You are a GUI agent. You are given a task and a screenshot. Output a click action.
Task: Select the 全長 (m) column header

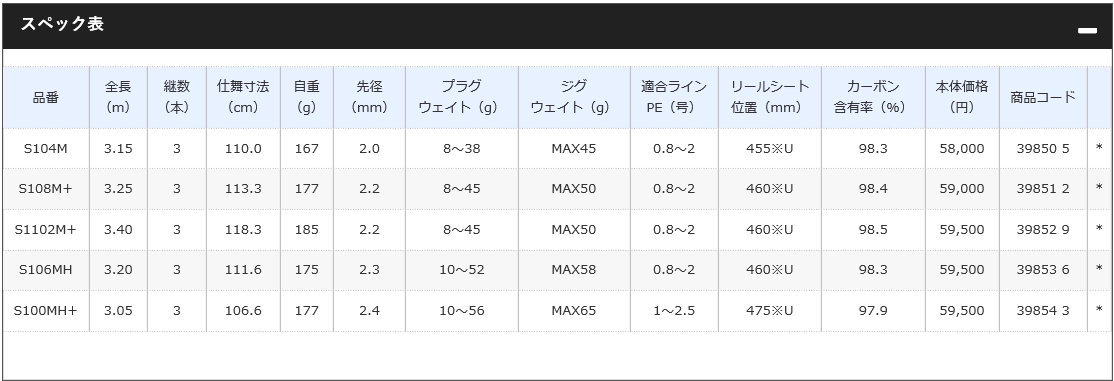coord(119,97)
